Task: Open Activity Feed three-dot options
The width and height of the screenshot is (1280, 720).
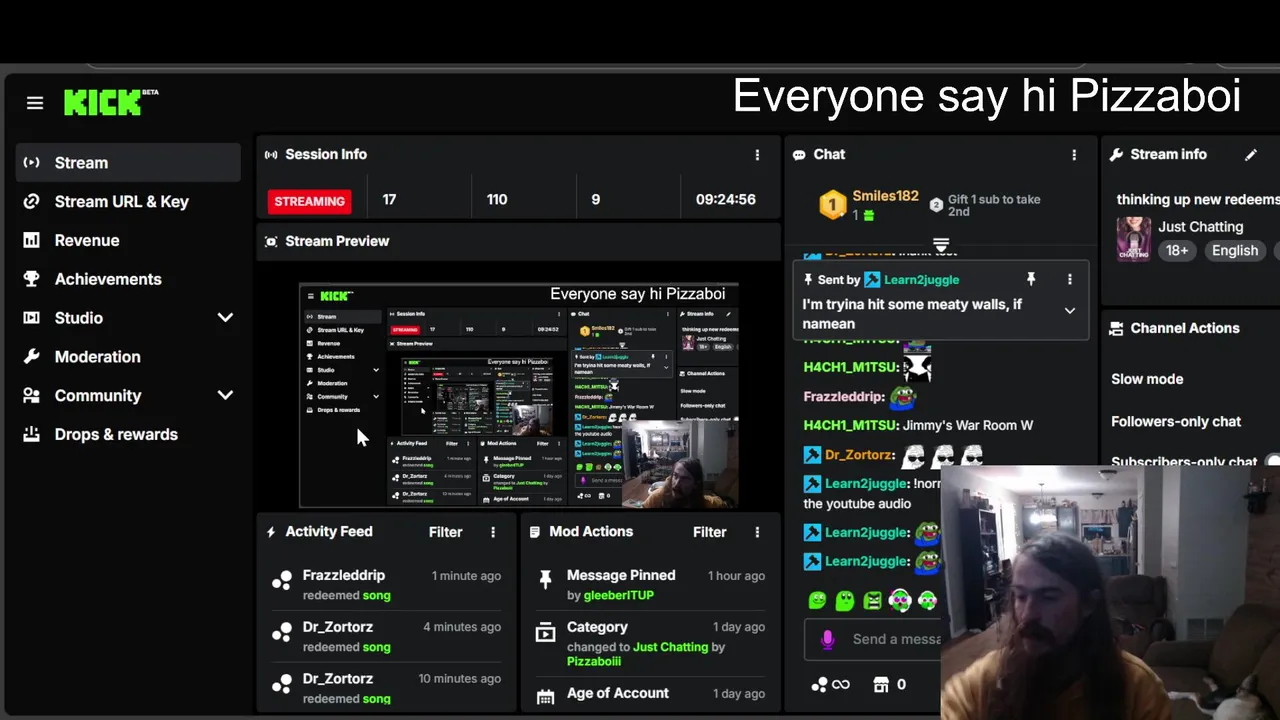Action: pos(493,532)
